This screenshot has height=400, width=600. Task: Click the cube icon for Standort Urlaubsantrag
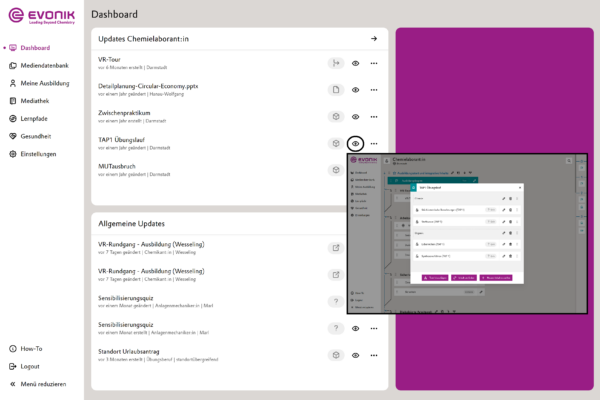[x=336, y=355]
